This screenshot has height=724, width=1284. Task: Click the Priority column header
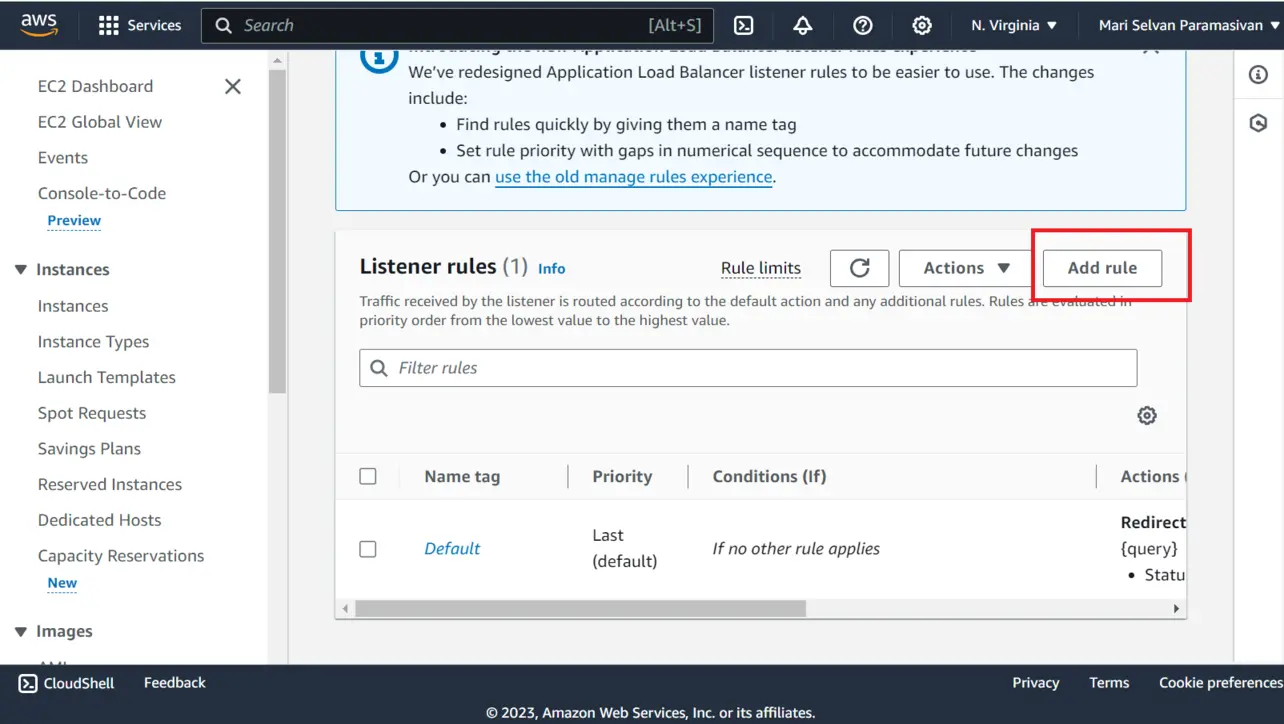[x=622, y=477]
